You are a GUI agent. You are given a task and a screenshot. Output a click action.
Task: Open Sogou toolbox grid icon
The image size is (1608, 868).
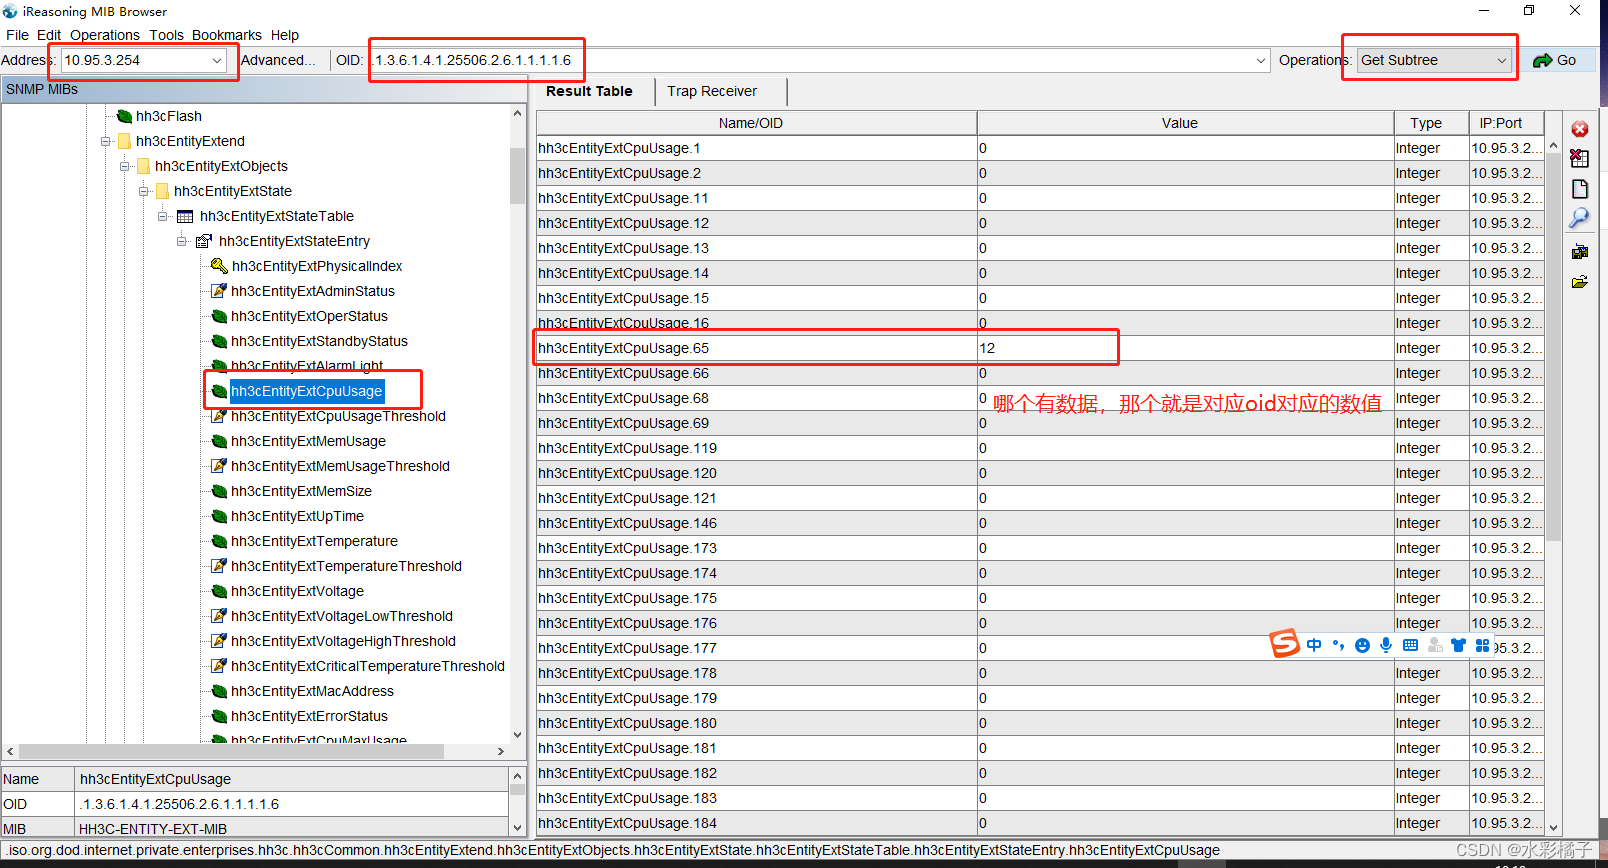(x=1483, y=645)
